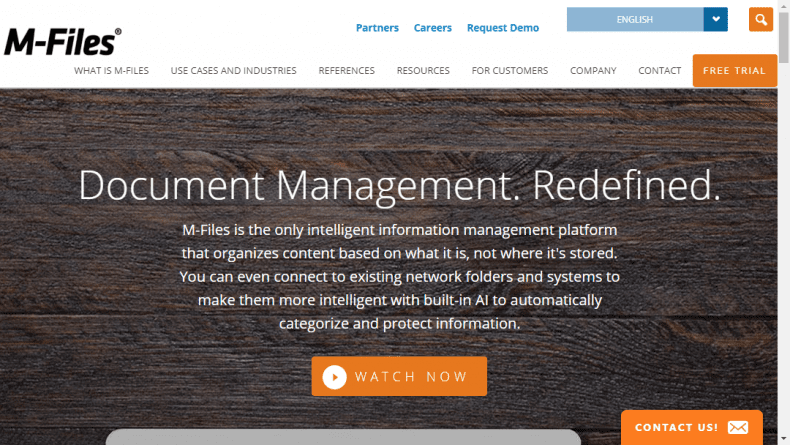Select Contact in the navigation bar
Image resolution: width=790 pixels, height=445 pixels.
659,71
